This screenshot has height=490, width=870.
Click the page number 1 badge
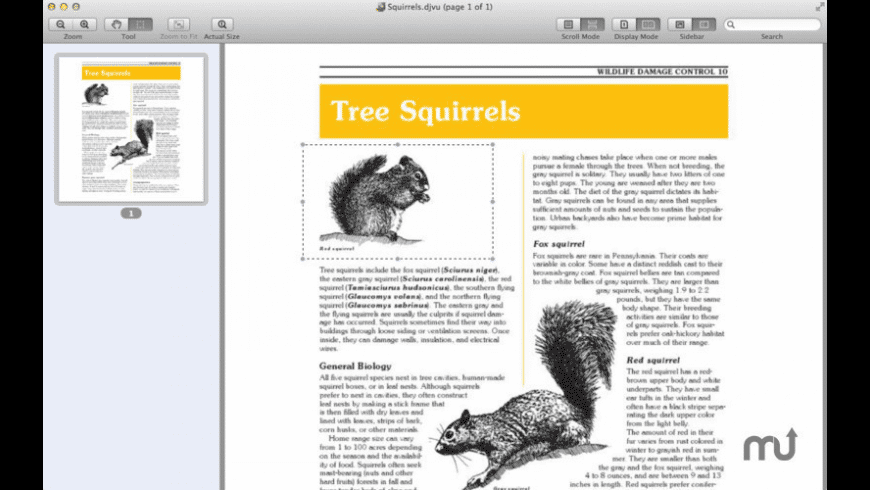pos(131,213)
